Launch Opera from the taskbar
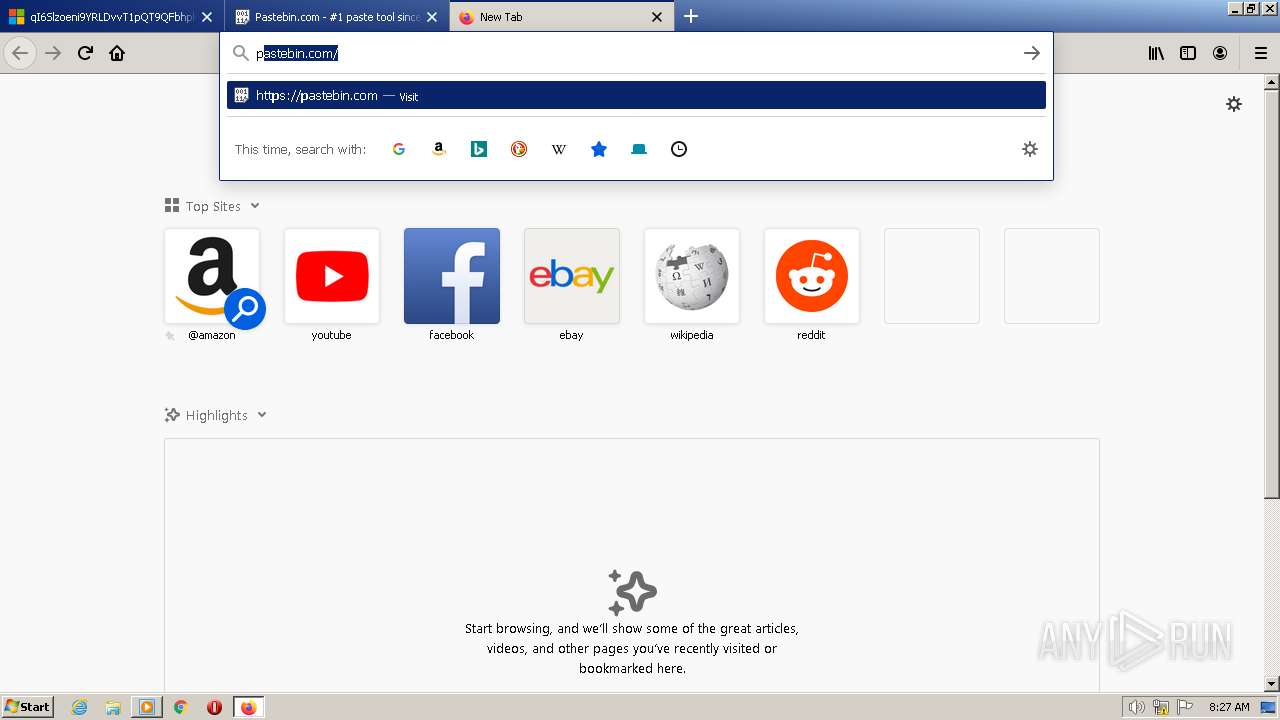The image size is (1280, 720). (214, 707)
